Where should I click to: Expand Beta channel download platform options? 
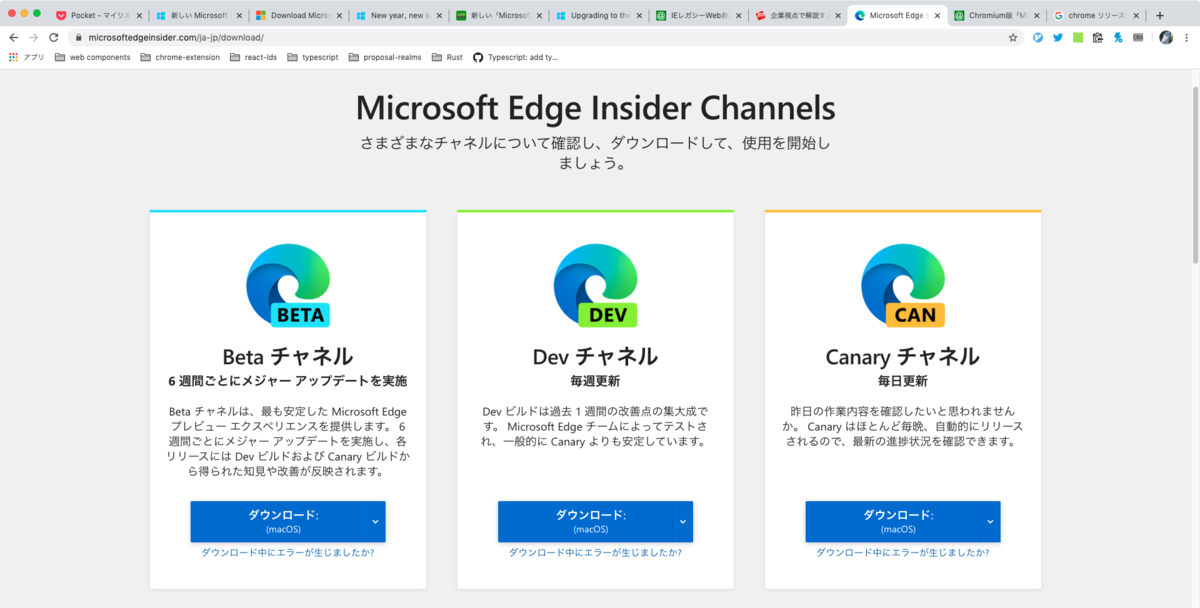coord(375,521)
